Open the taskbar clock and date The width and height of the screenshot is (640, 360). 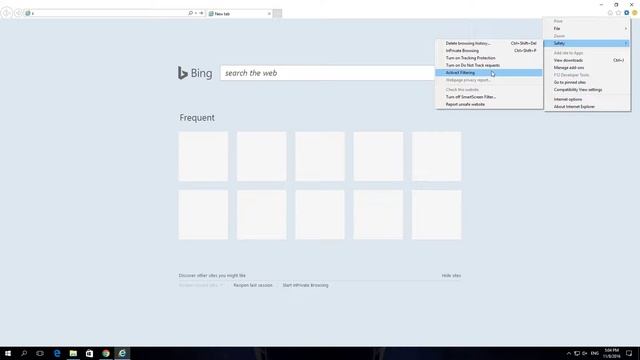coord(611,353)
